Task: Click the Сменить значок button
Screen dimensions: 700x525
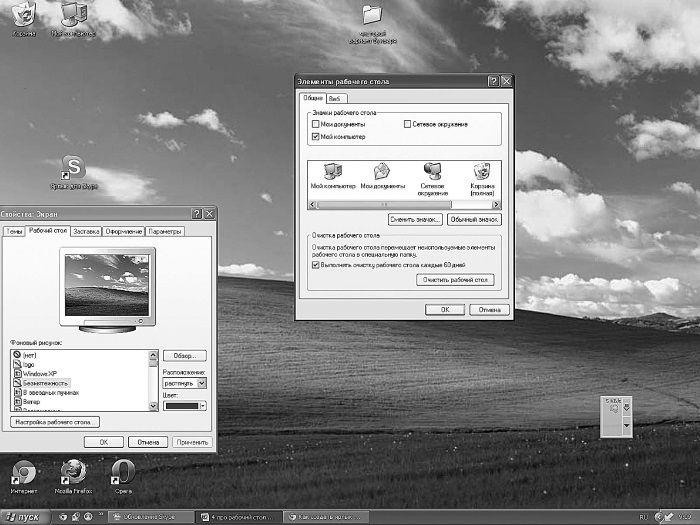Action: [415, 218]
